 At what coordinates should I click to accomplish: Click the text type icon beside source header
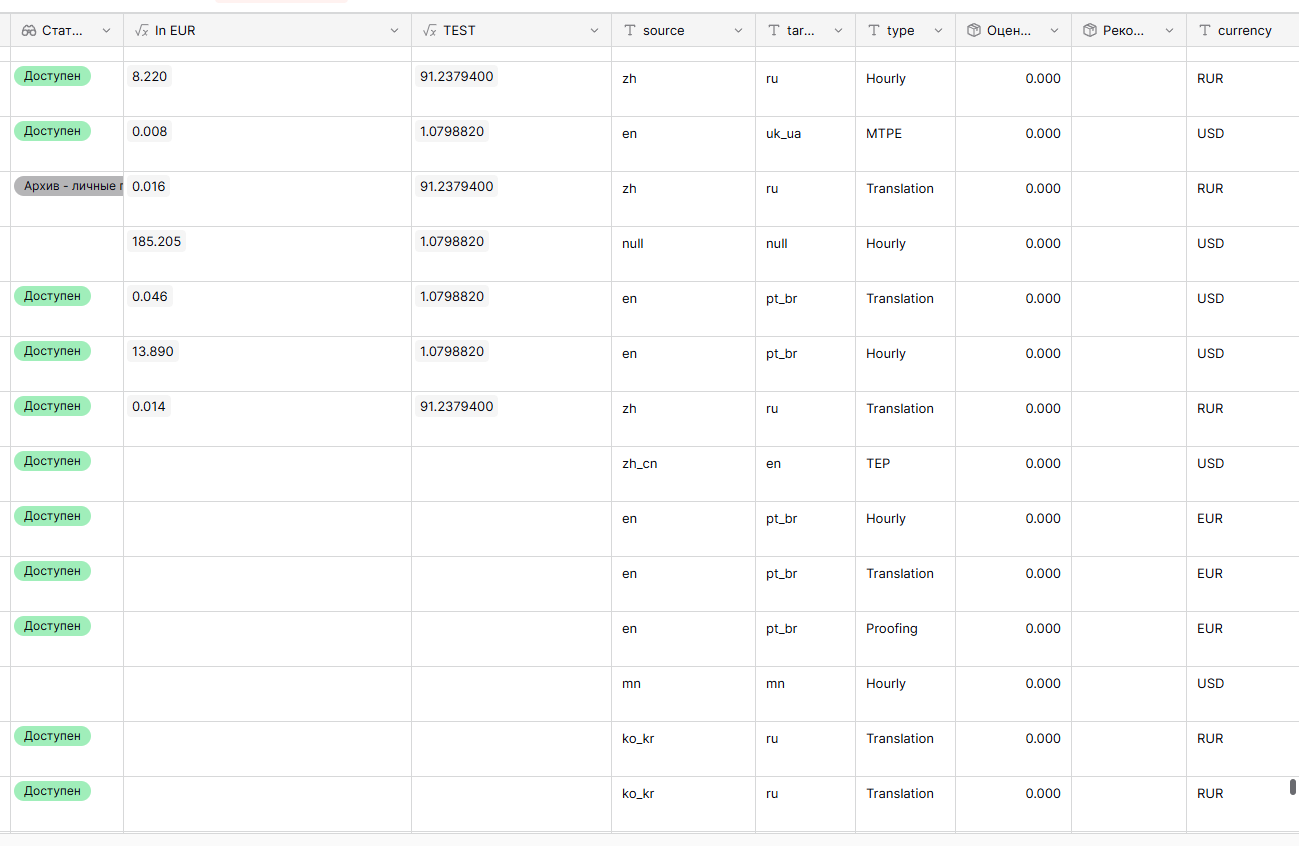[x=630, y=31]
